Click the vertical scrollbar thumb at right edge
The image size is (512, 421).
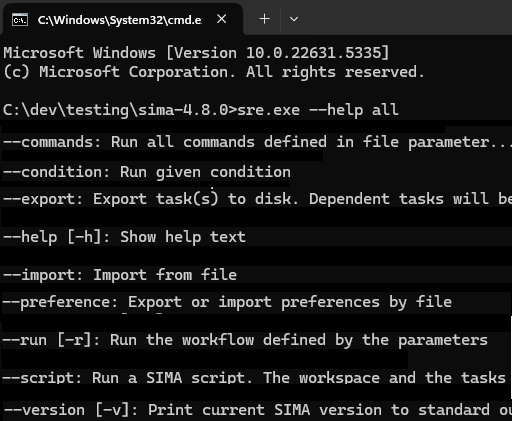tap(511, 357)
